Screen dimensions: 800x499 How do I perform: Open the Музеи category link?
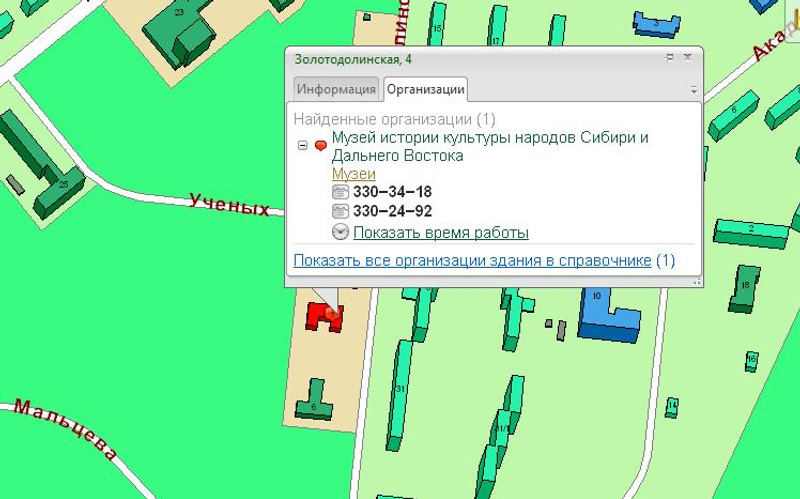click(354, 173)
